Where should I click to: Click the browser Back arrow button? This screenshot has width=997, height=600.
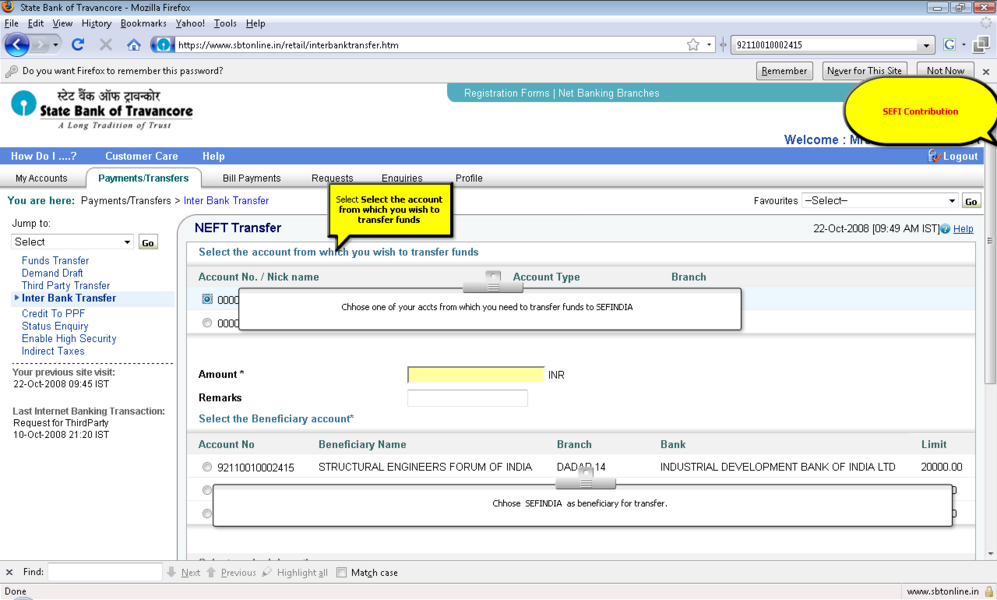coord(18,45)
